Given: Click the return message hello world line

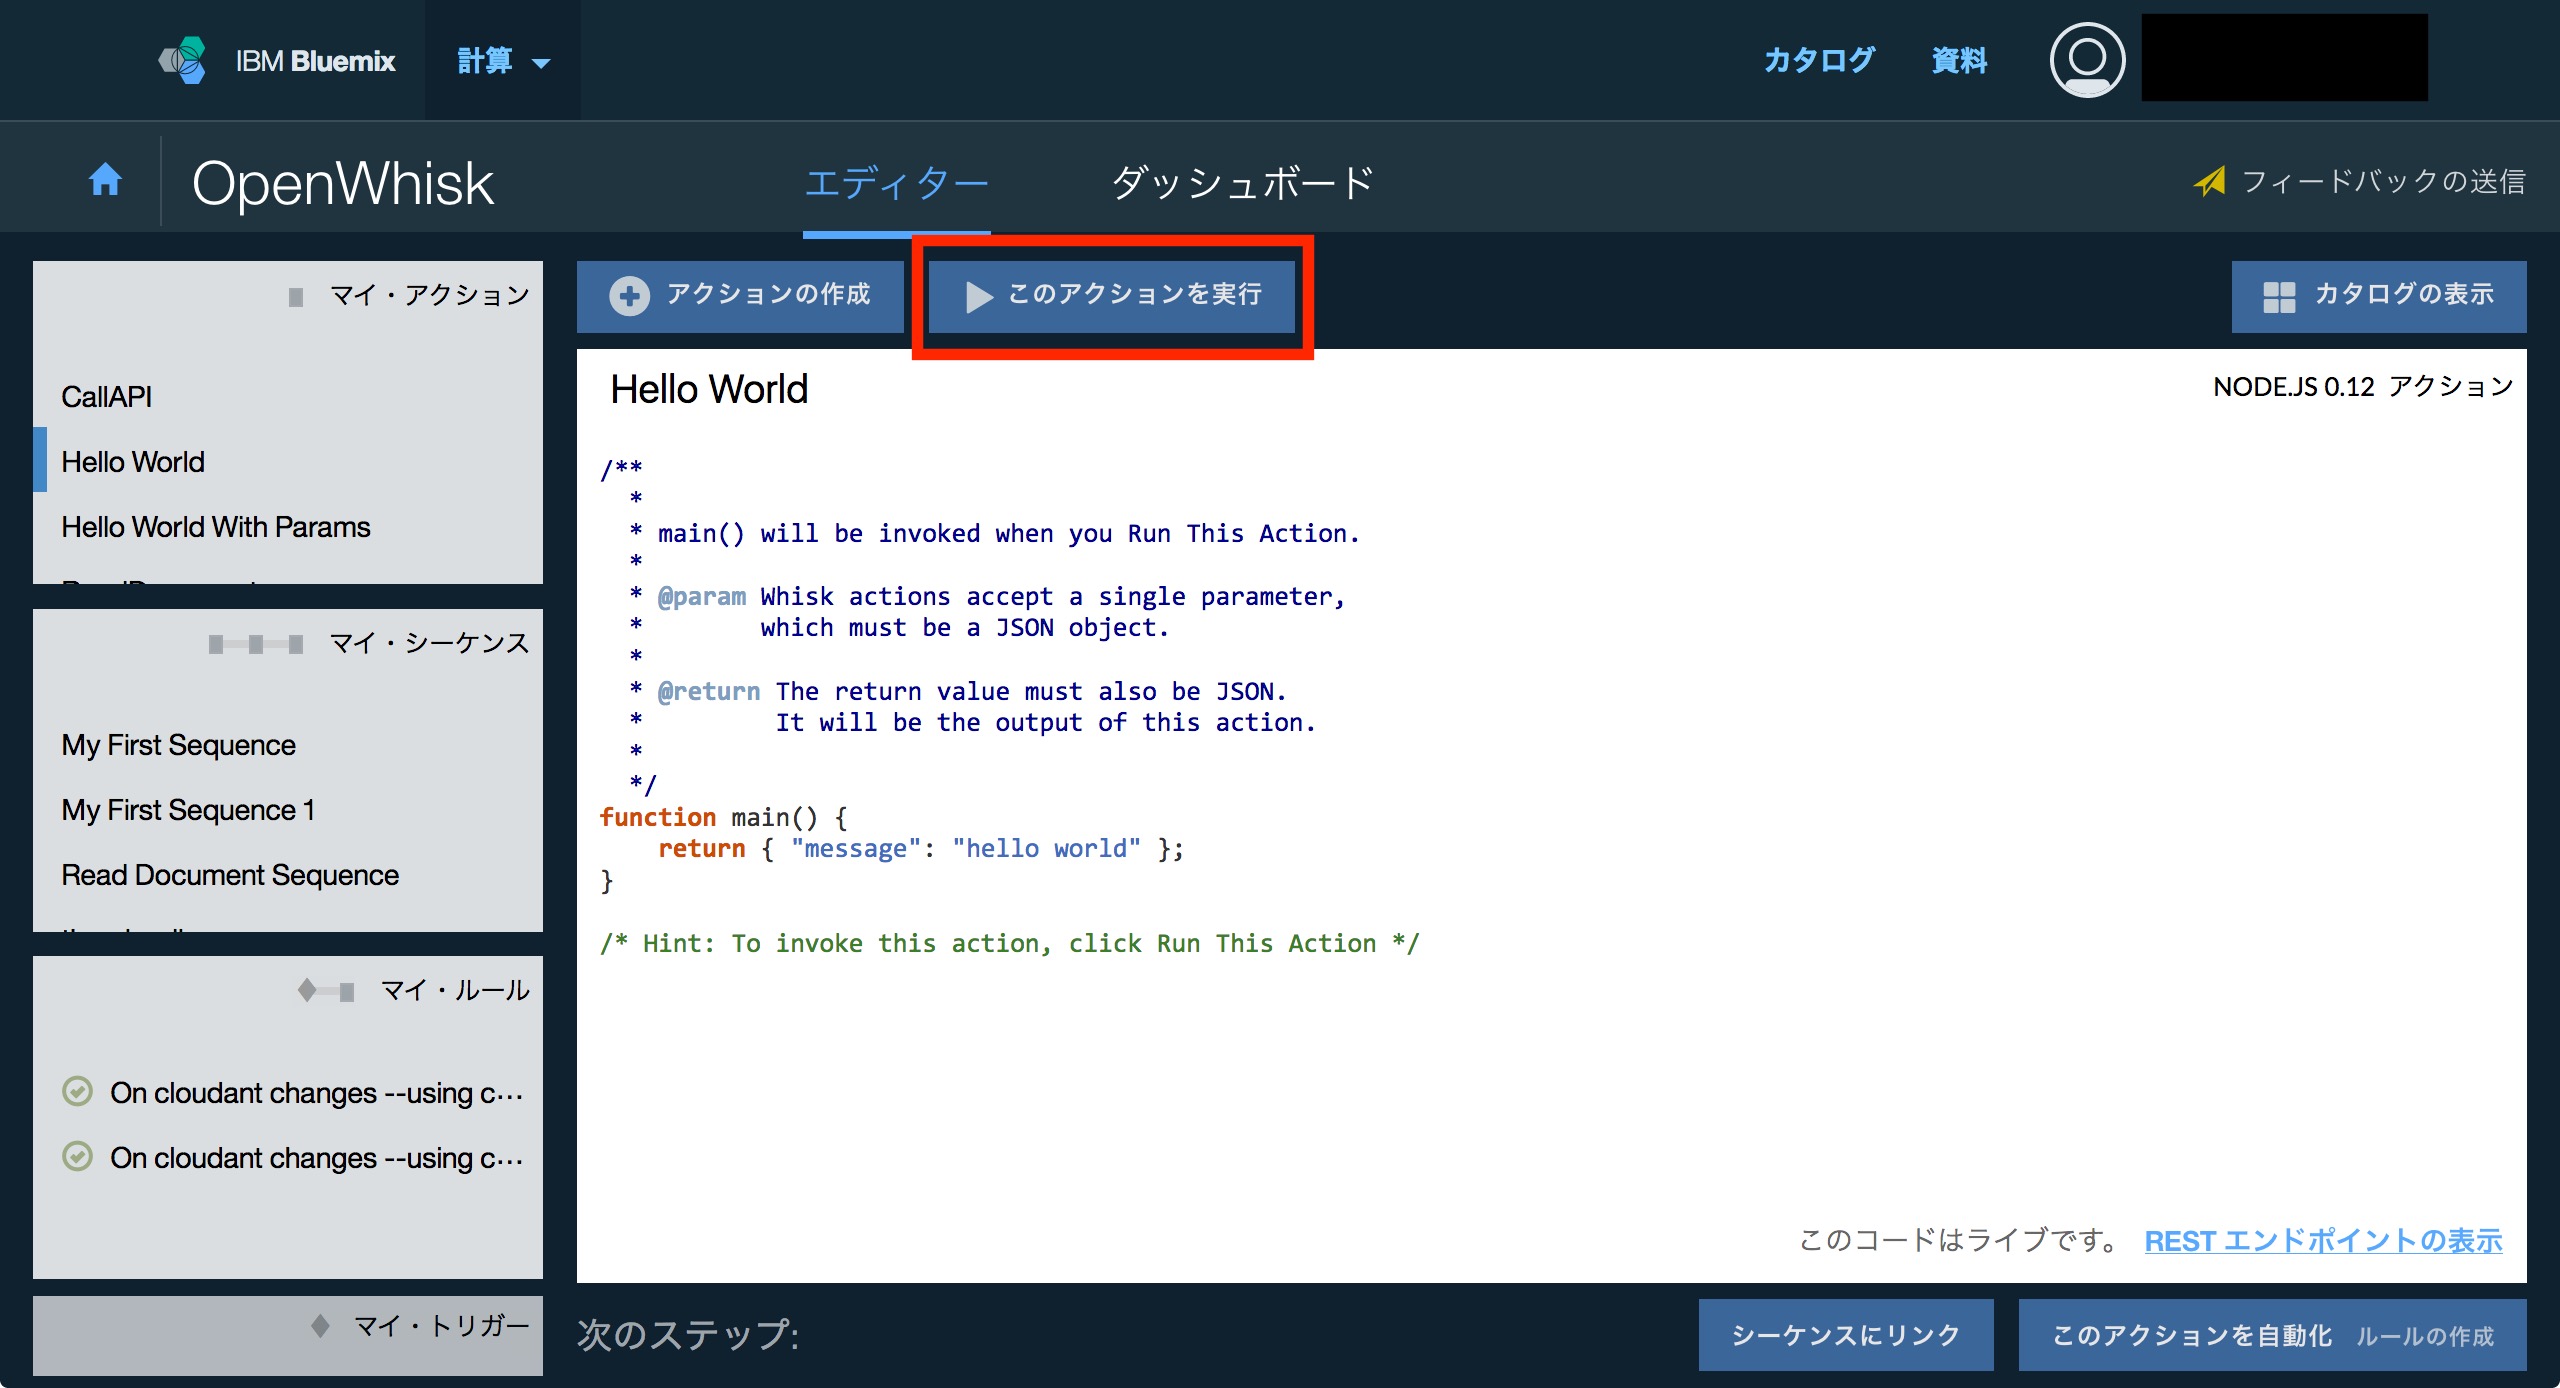Looking at the screenshot, I should (921, 849).
